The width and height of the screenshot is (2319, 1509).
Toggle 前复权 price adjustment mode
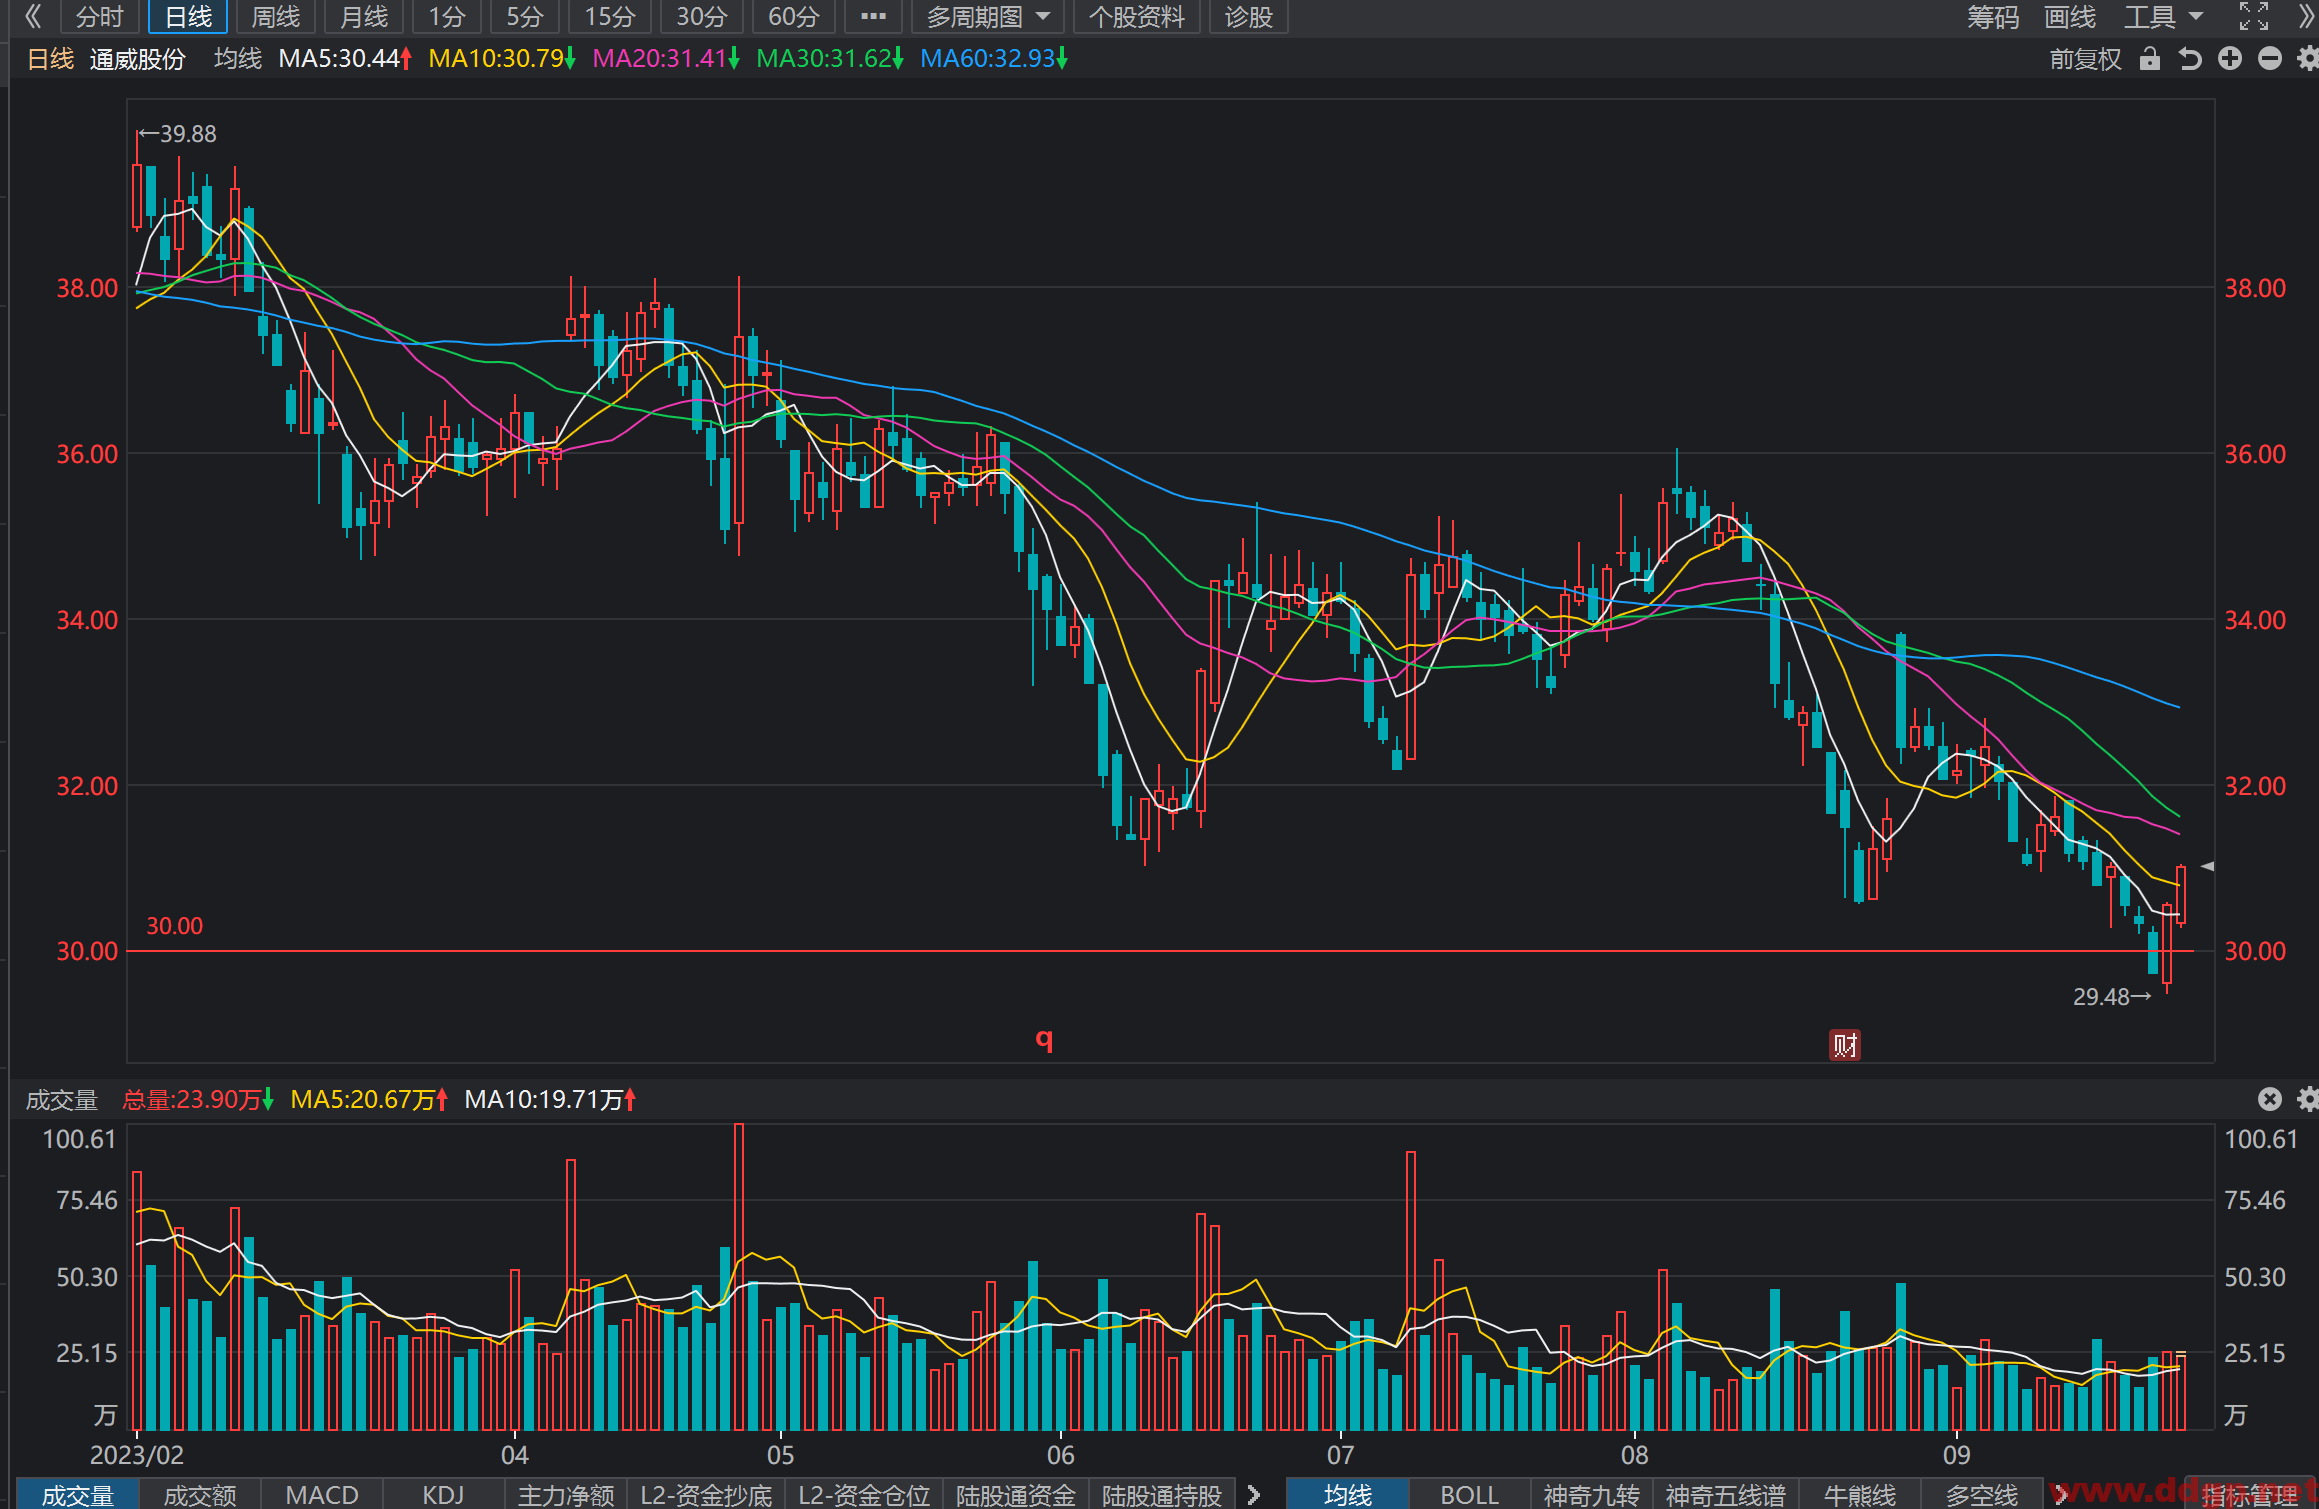click(x=2085, y=59)
